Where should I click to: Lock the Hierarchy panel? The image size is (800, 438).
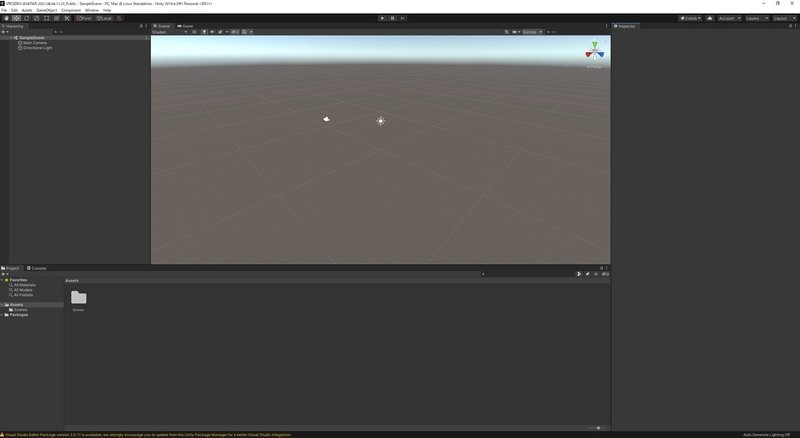coord(141,26)
